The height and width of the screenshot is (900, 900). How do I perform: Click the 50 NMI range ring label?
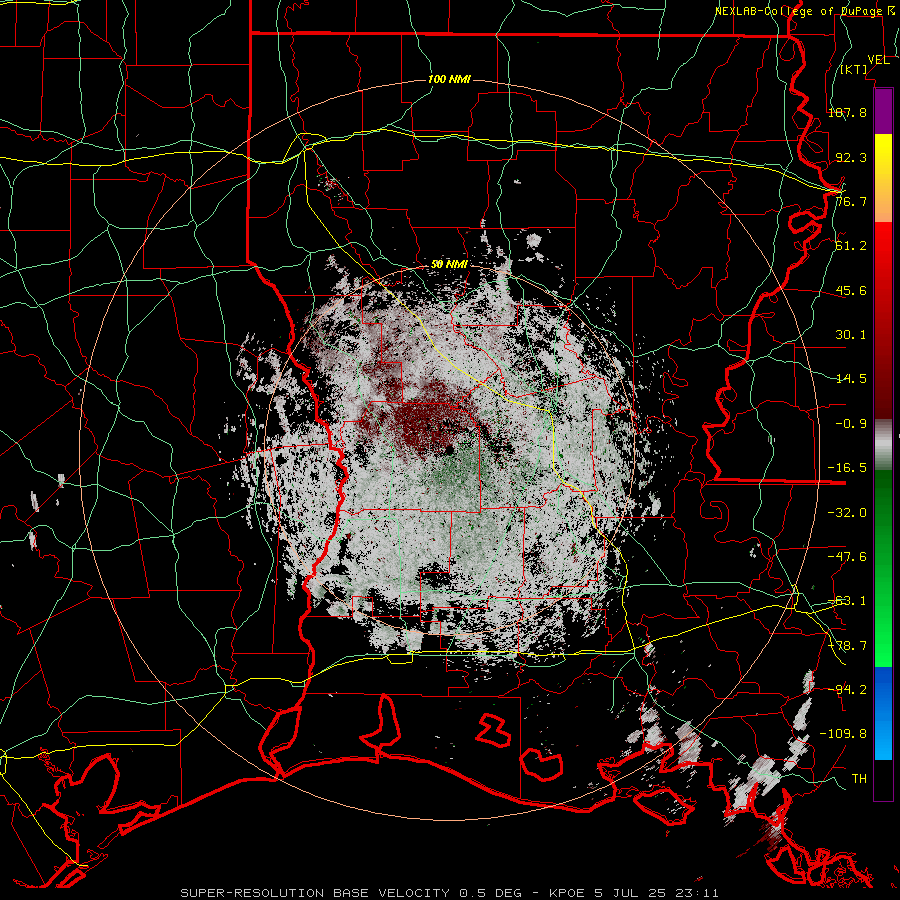coord(449,264)
